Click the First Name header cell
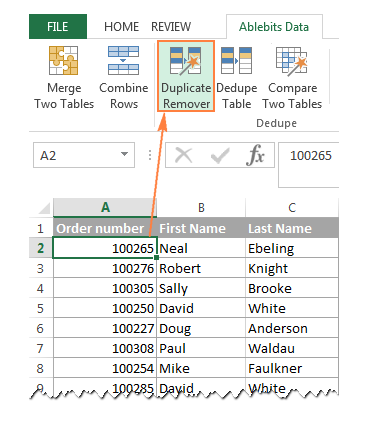 (201, 228)
